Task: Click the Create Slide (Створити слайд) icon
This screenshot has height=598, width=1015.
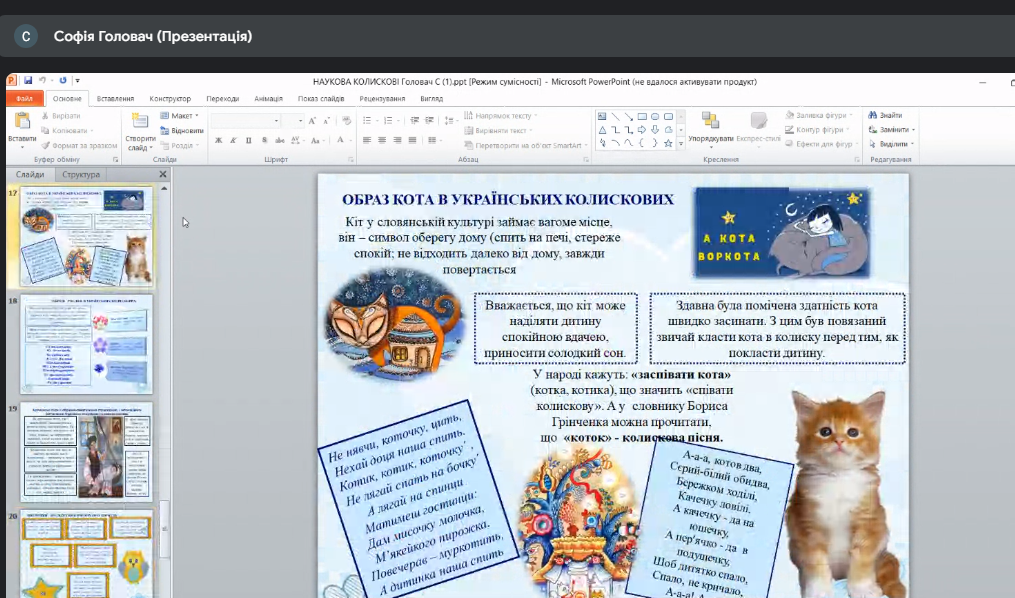Action: [x=139, y=123]
